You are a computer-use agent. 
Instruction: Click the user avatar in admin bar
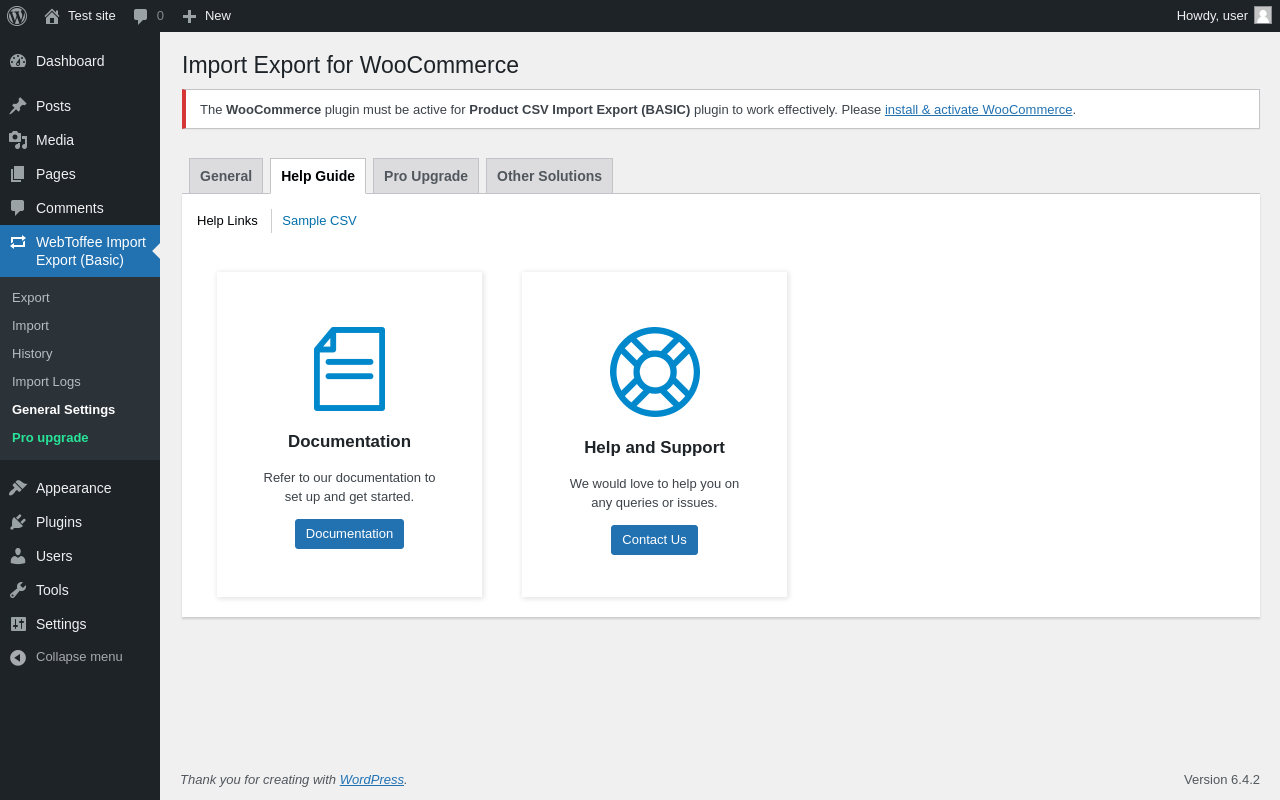click(x=1263, y=15)
